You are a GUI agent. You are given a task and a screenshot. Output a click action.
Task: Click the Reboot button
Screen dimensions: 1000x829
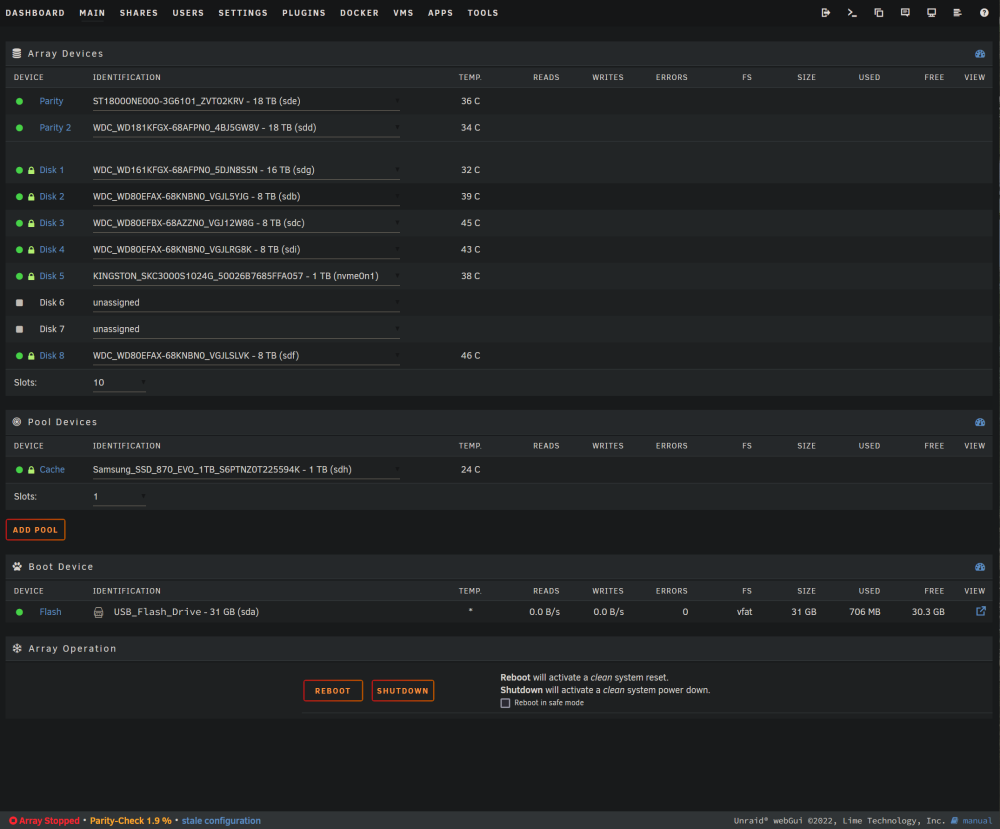333,691
